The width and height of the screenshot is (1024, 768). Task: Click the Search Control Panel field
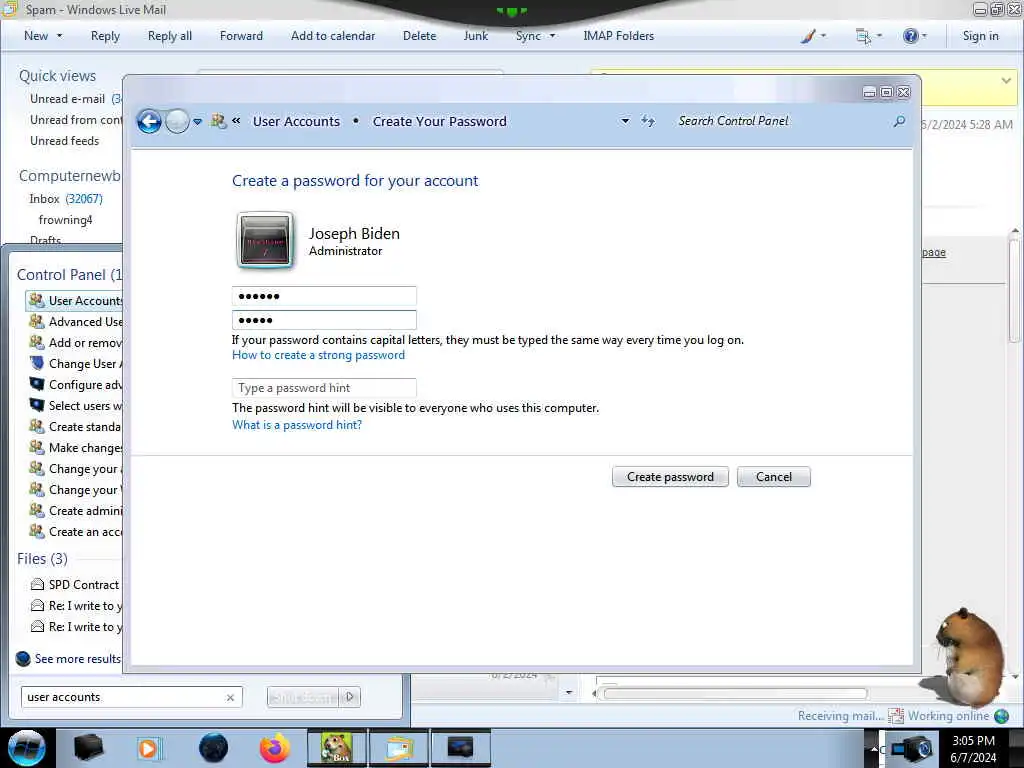781,121
